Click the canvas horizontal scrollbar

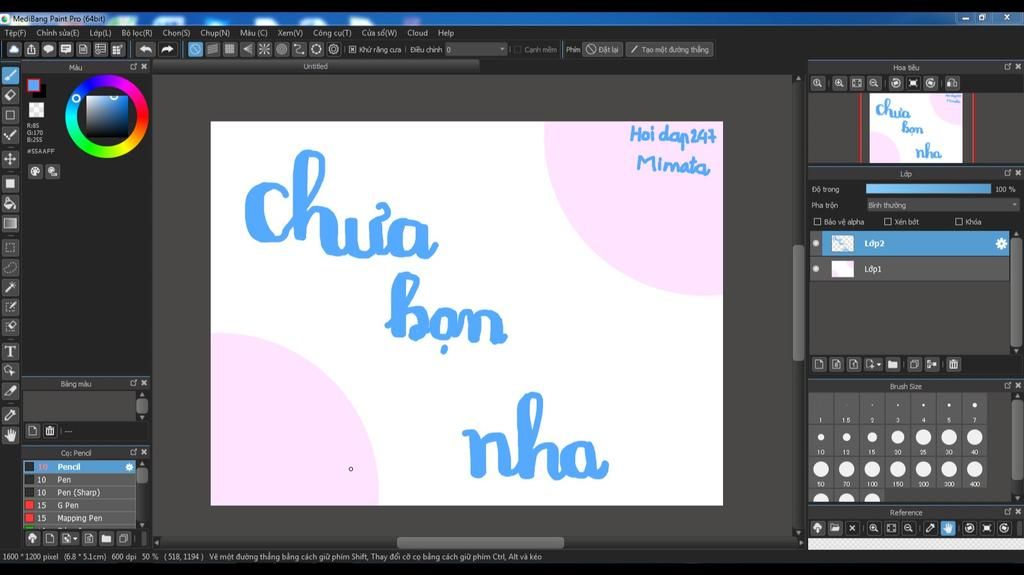pyautogui.click(x=480, y=542)
